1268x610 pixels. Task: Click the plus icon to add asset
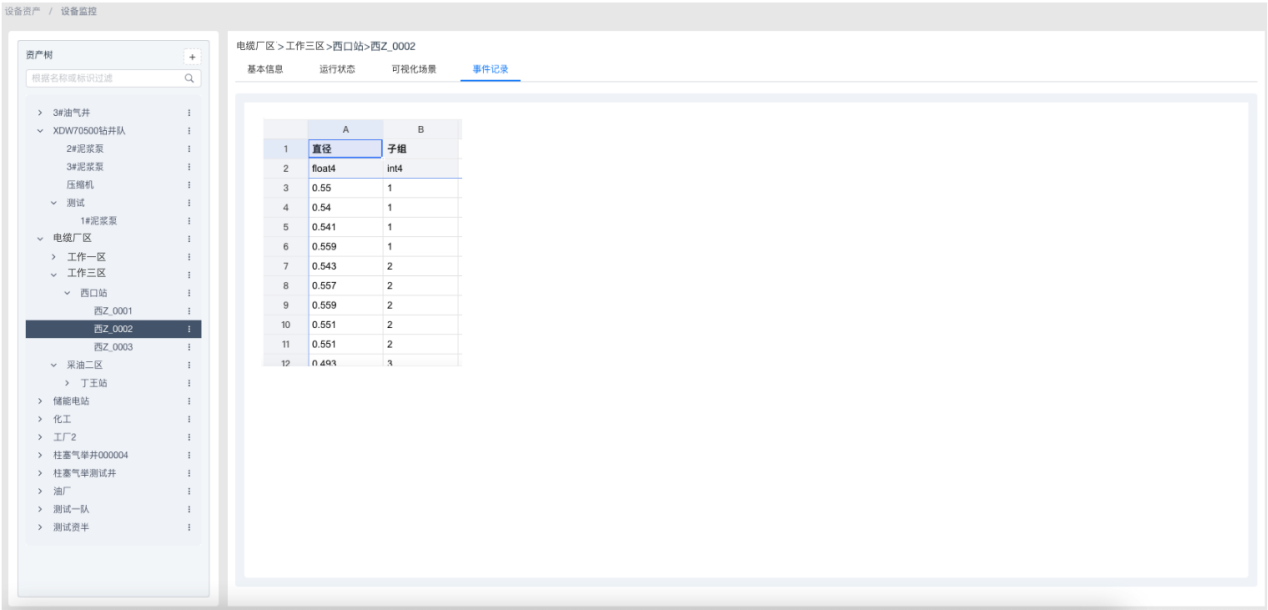click(193, 57)
